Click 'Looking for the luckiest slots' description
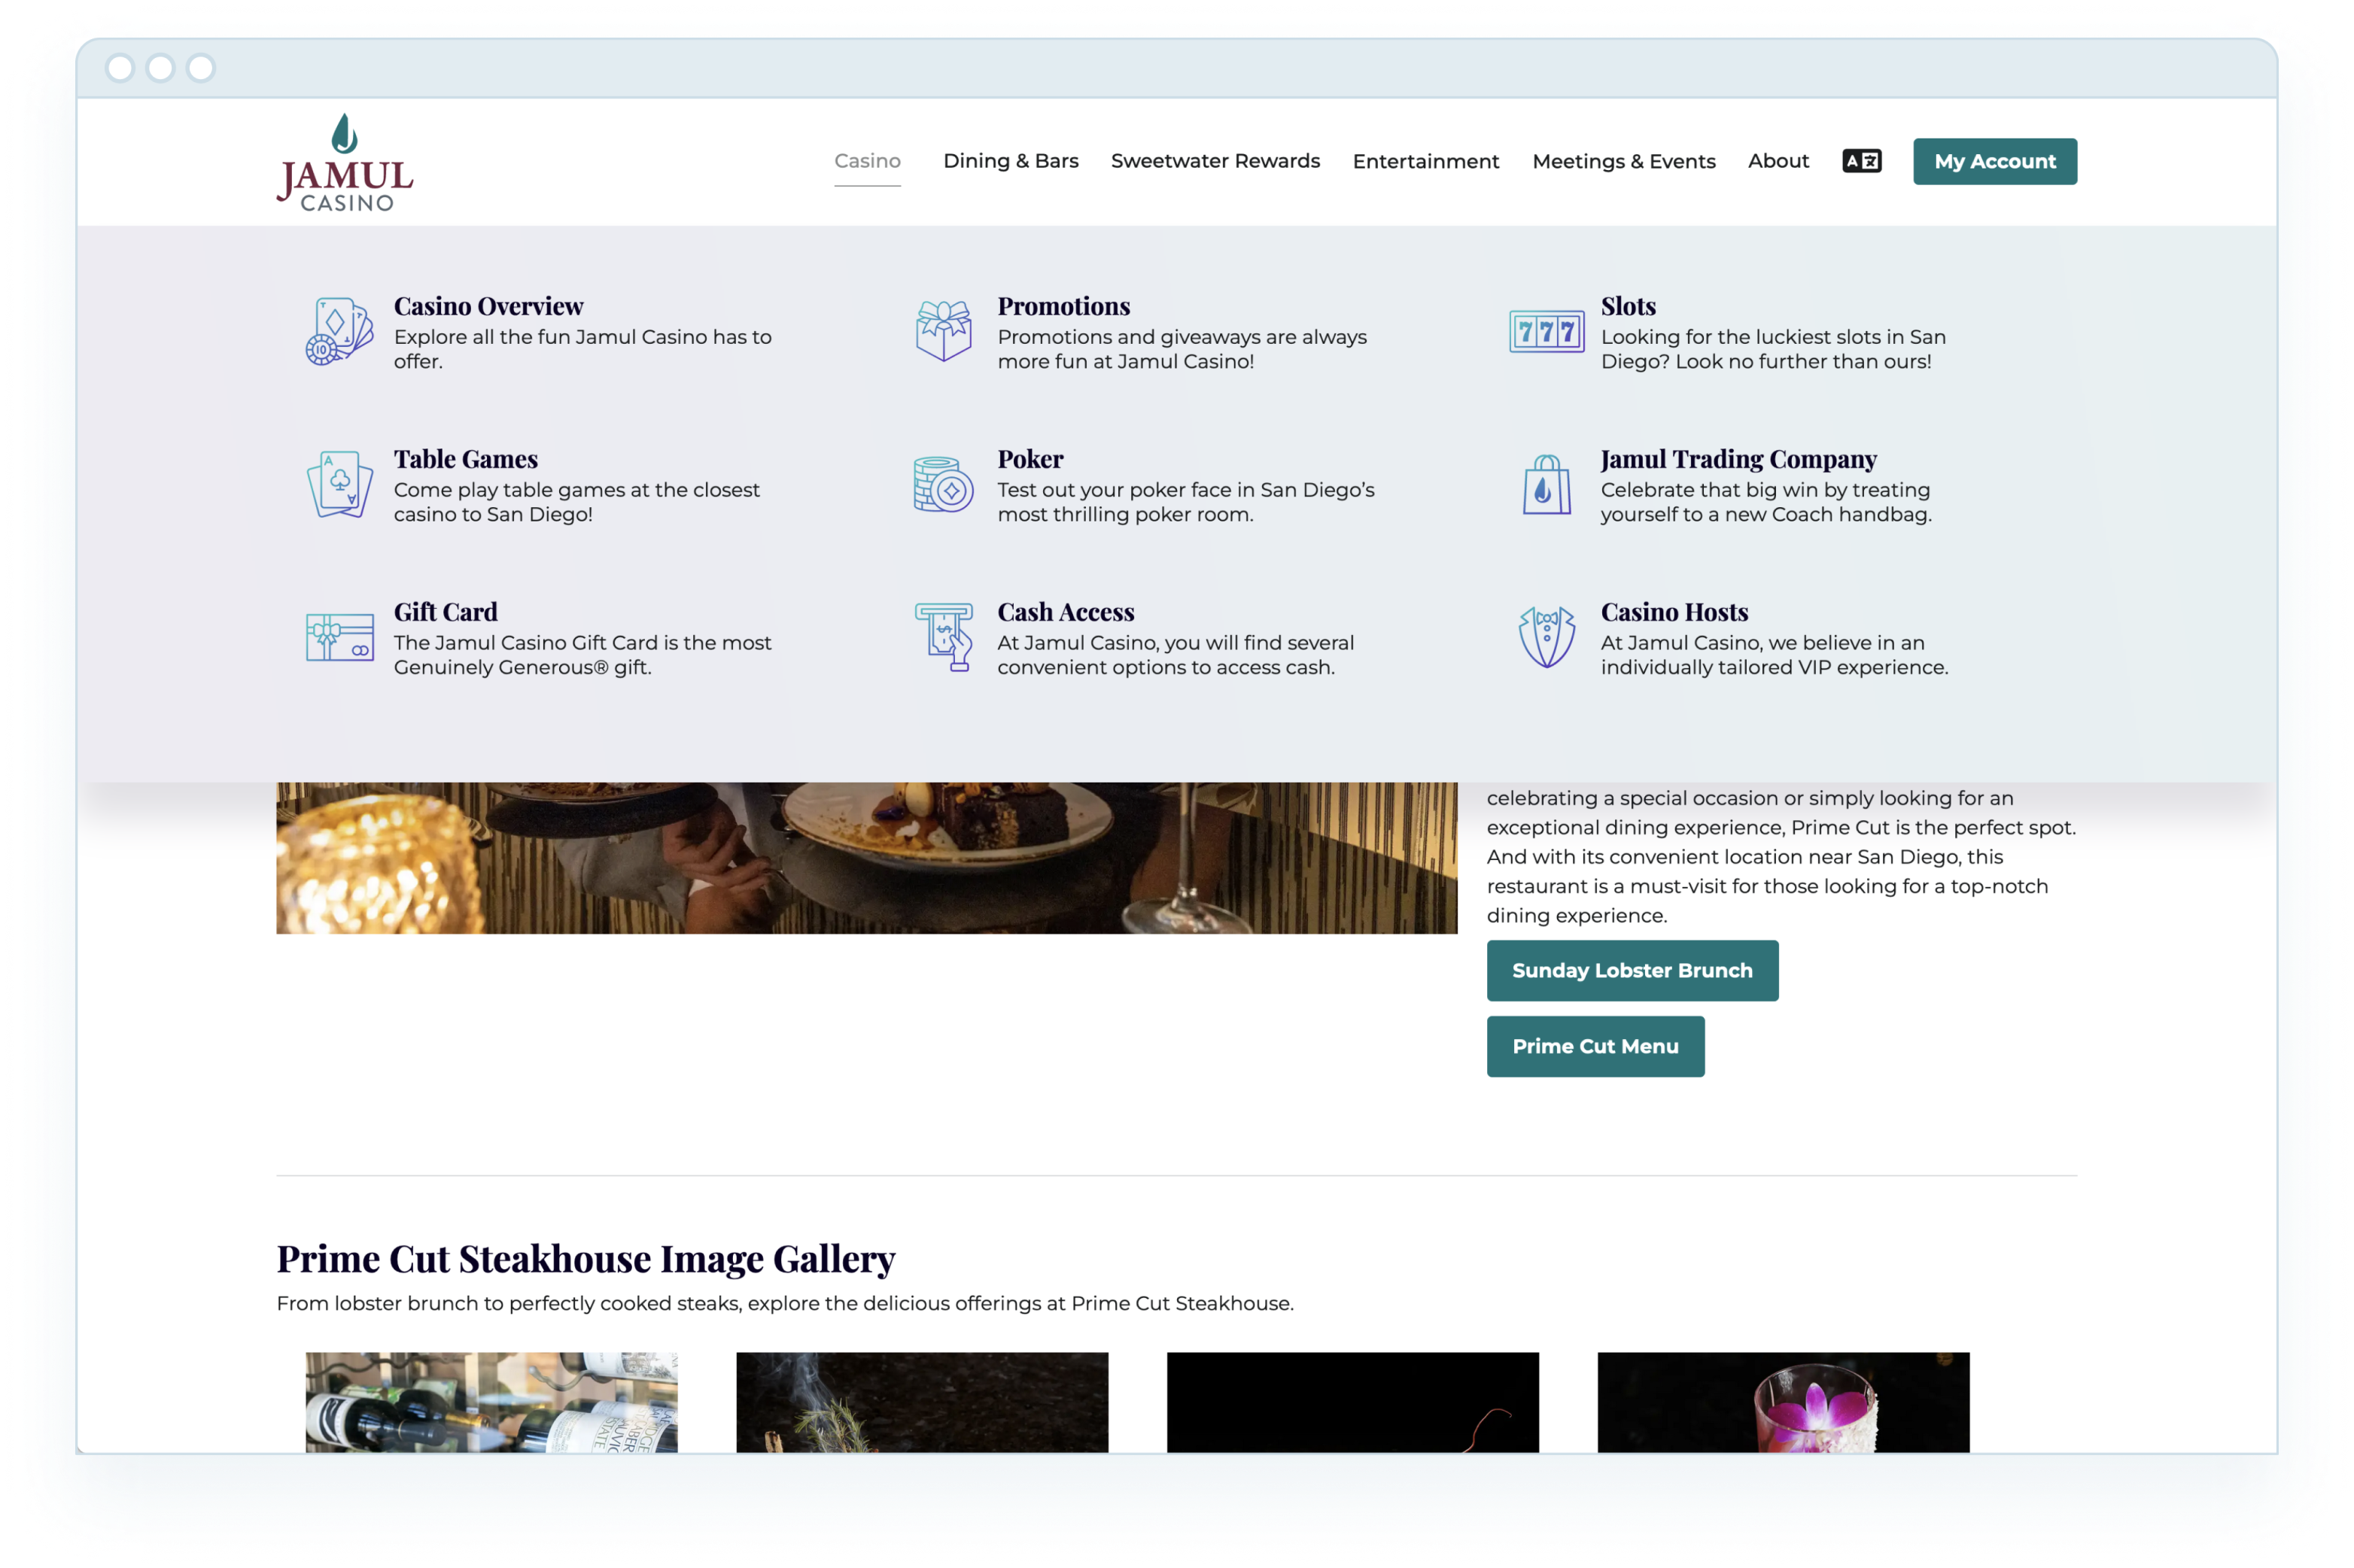Viewport: 2354px width, 1568px height. (1772, 349)
